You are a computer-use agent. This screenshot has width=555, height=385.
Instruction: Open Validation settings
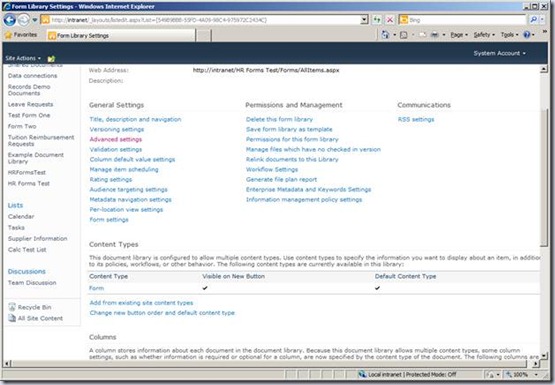click(116, 149)
